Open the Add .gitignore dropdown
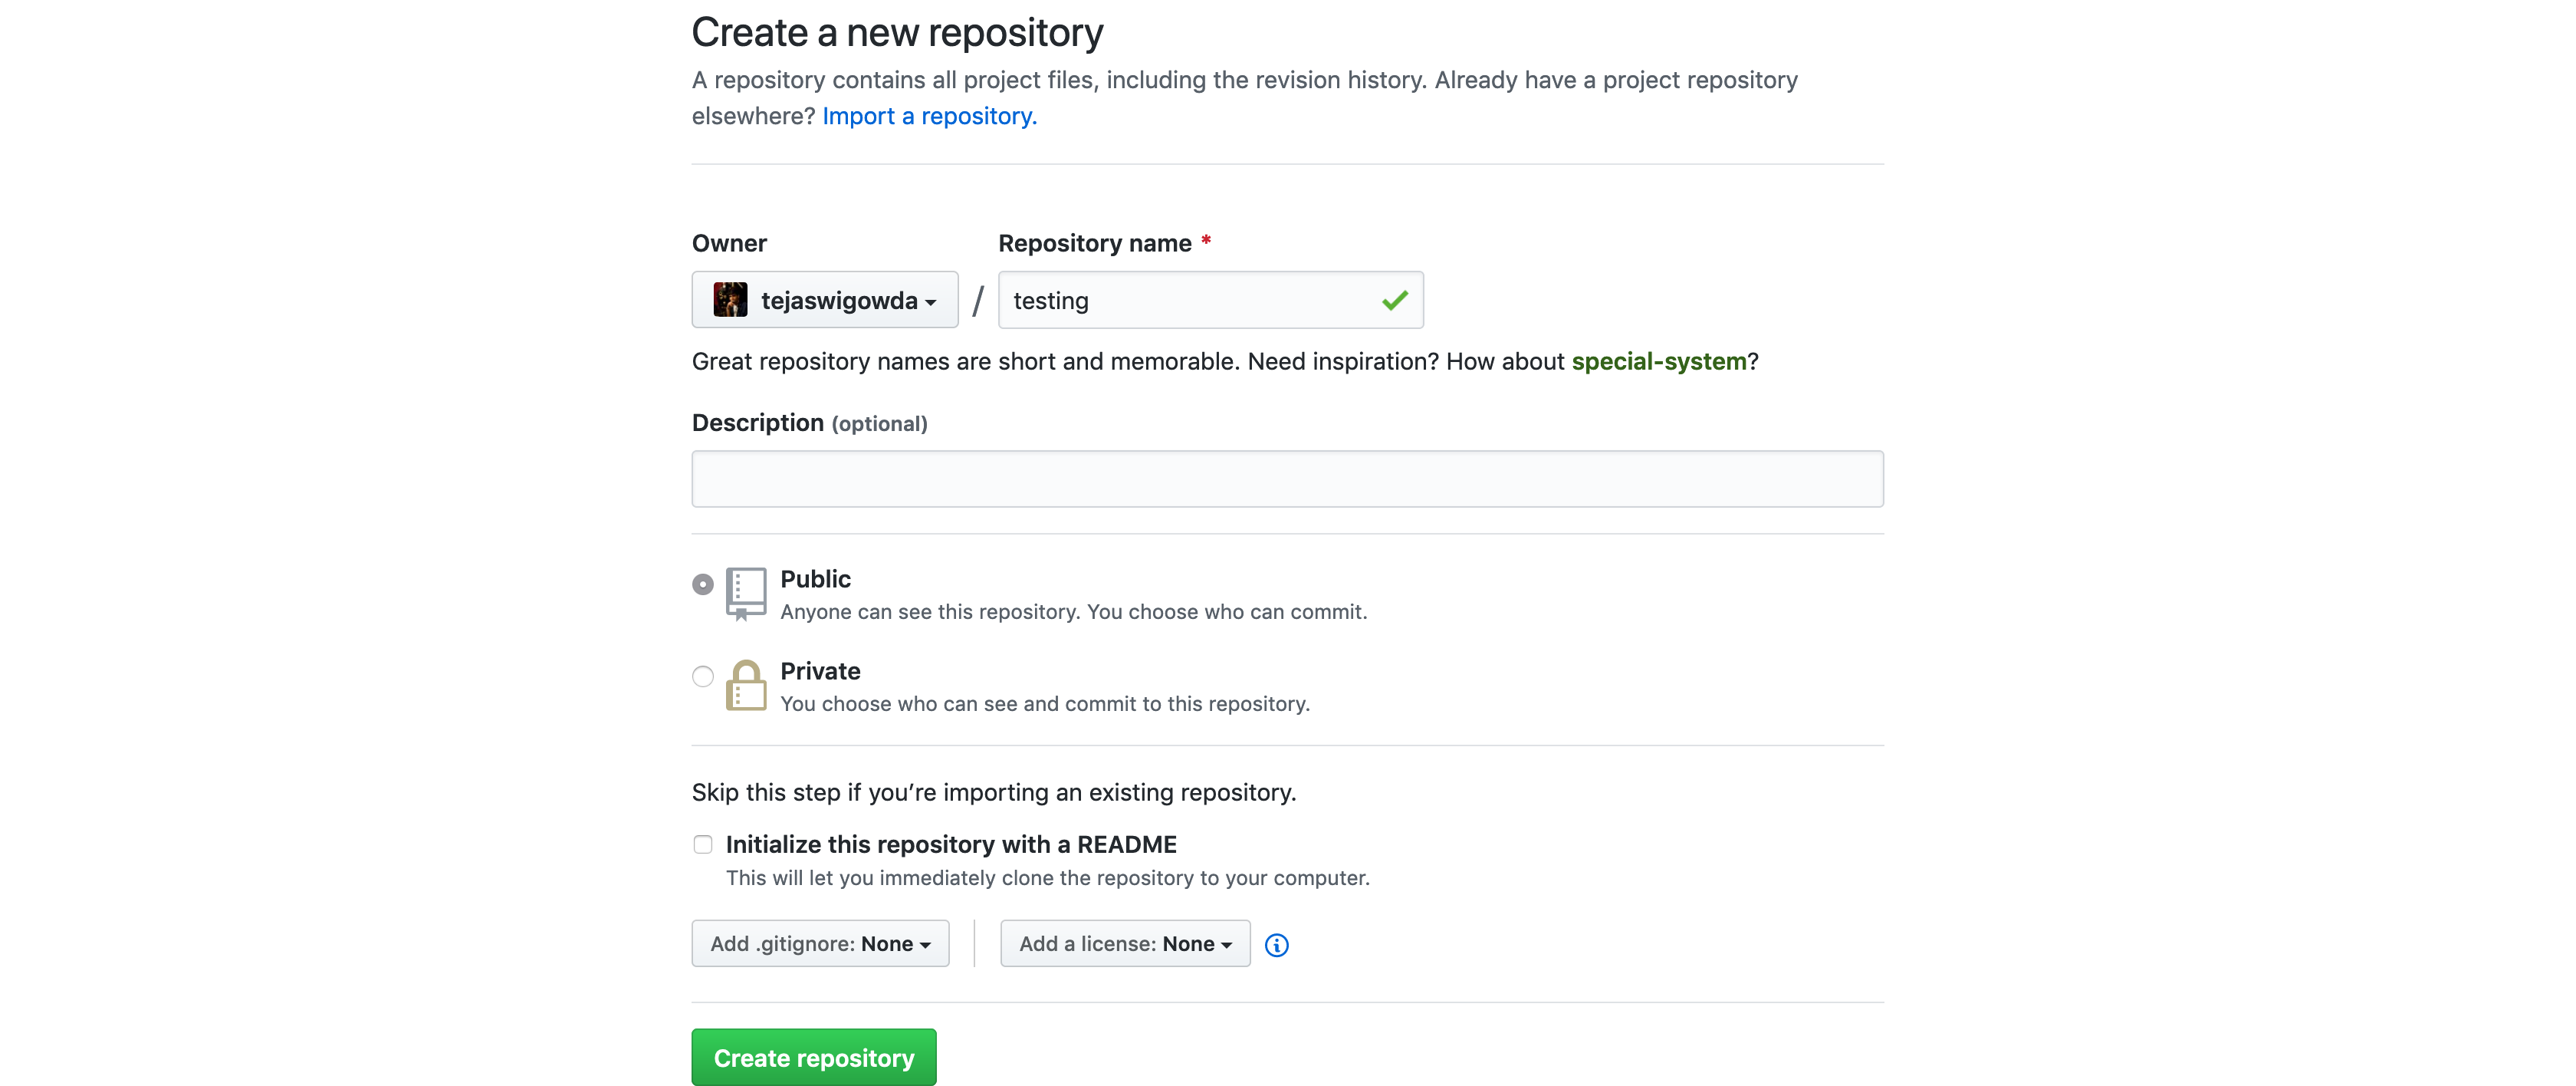Viewport: 2576px width, 1086px height. (820, 943)
